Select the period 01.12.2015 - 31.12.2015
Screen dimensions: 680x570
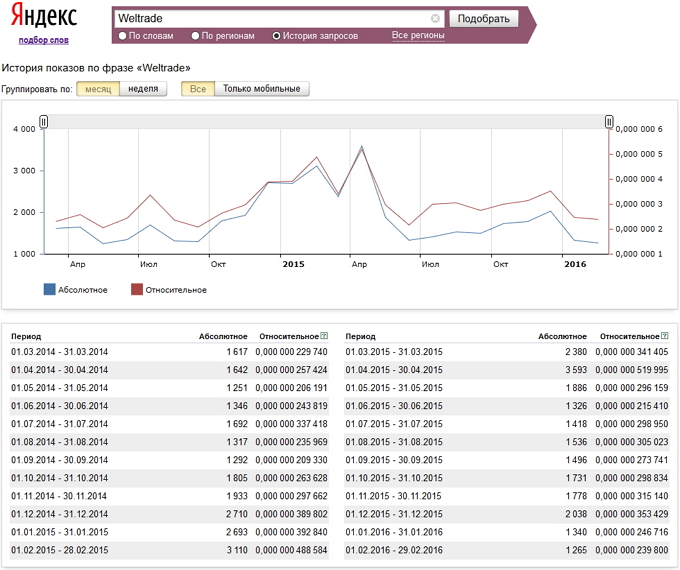(394, 514)
